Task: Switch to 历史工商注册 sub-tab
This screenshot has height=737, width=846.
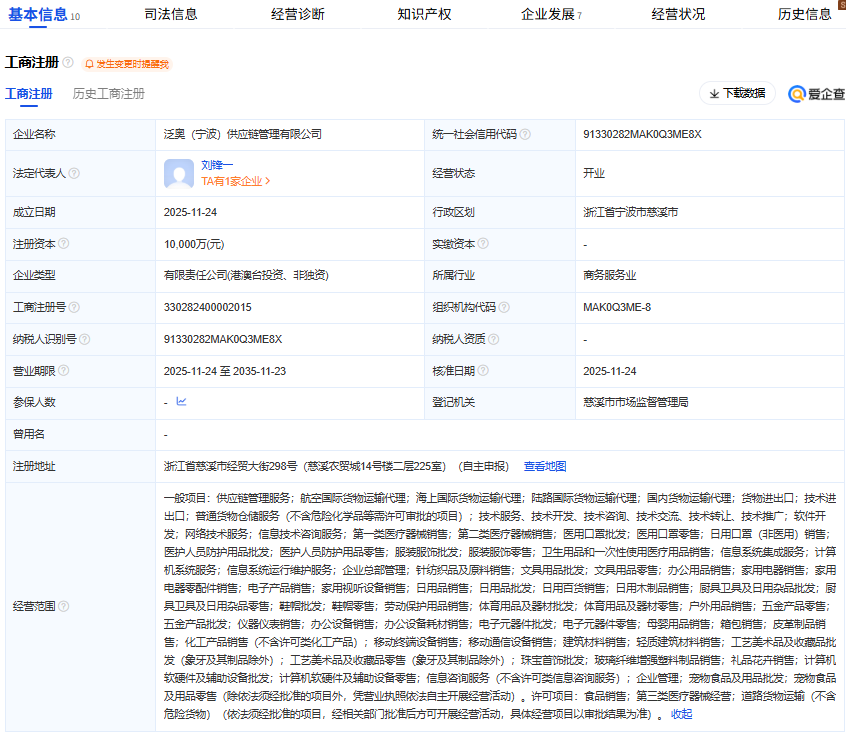Action: 108,94
